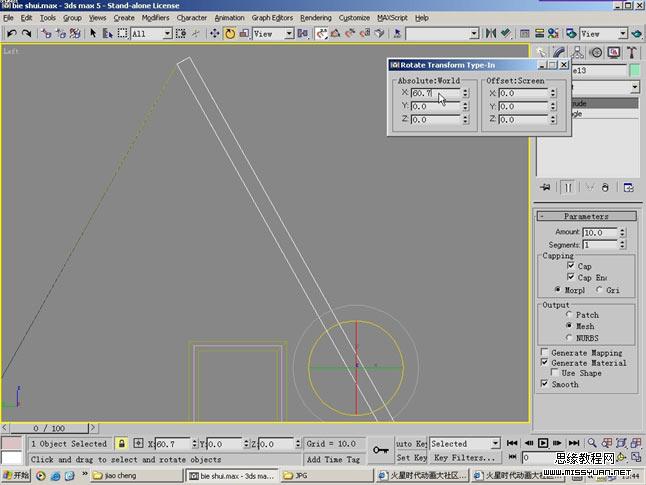Open the MAXScript menu
Screen dimensions: 646x485
[x=392, y=18]
